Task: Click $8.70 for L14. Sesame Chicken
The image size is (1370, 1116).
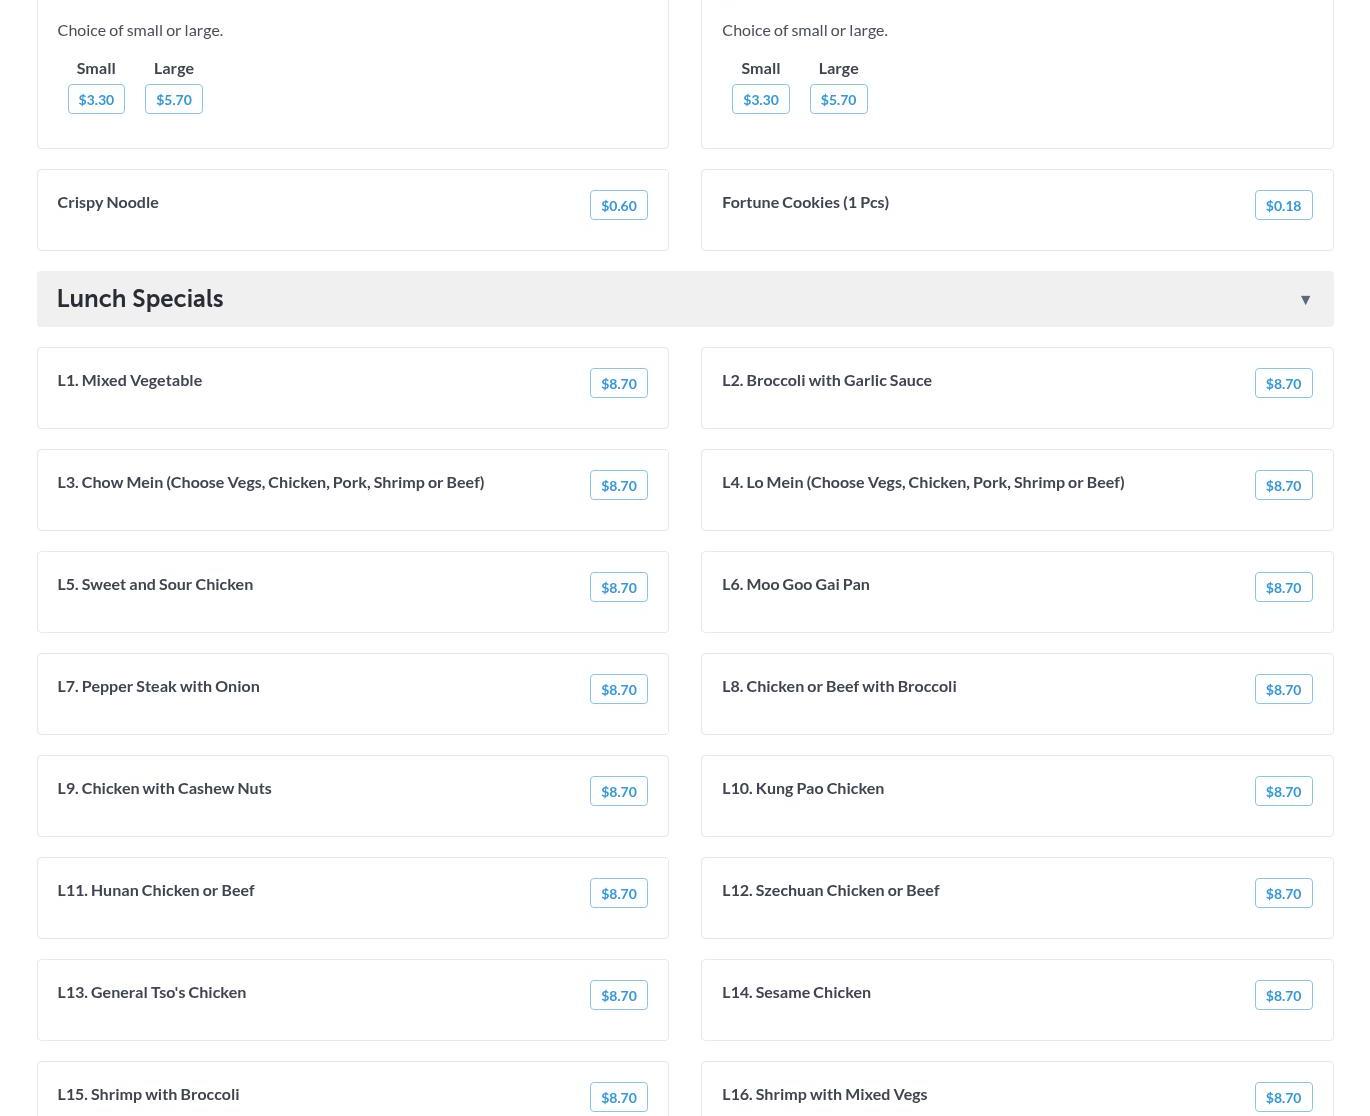Action: point(1283,995)
